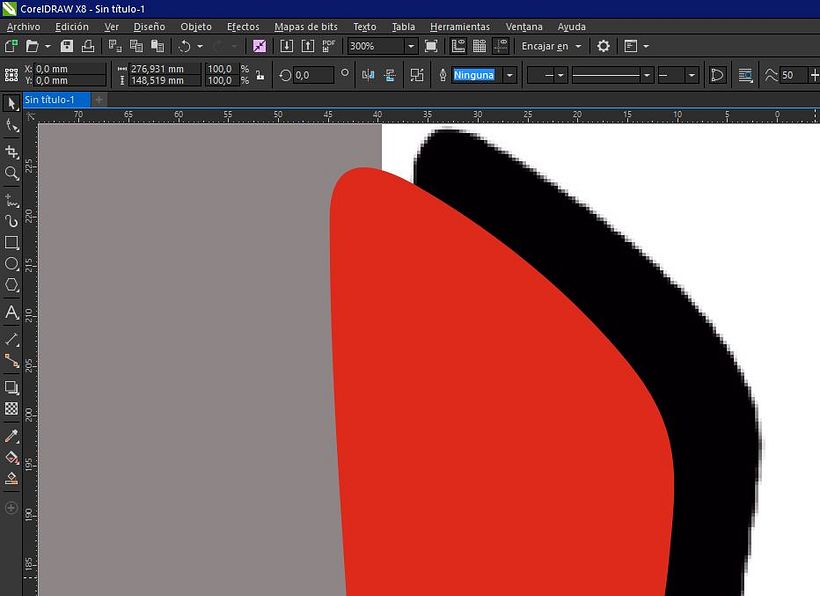Select the Pick tool
The image size is (820, 596).
12,101
